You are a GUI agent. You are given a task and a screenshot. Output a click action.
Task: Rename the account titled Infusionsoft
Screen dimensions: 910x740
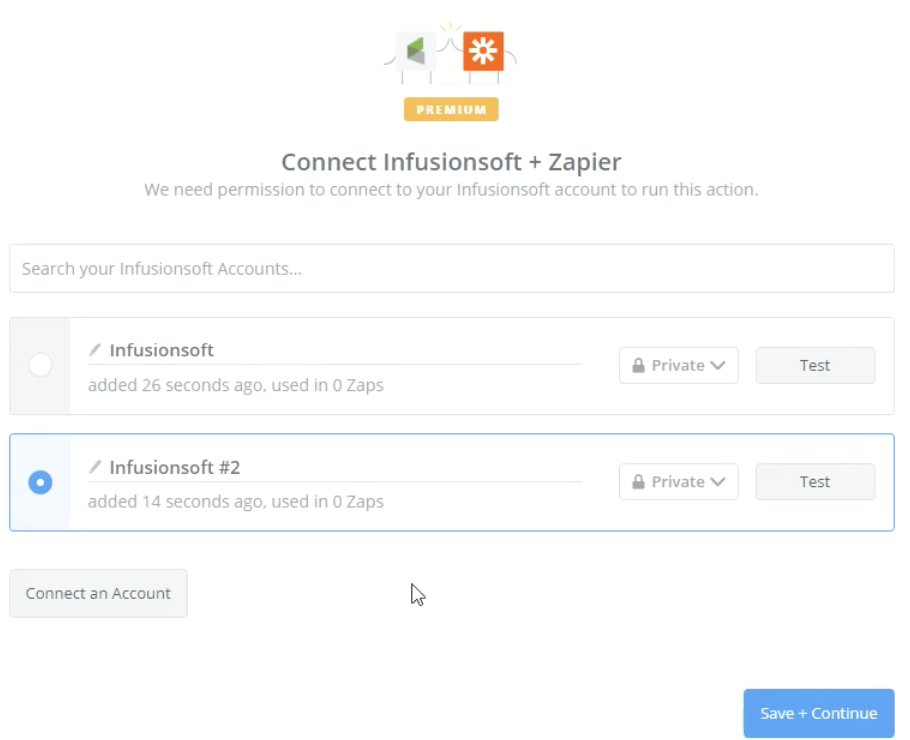coord(162,350)
